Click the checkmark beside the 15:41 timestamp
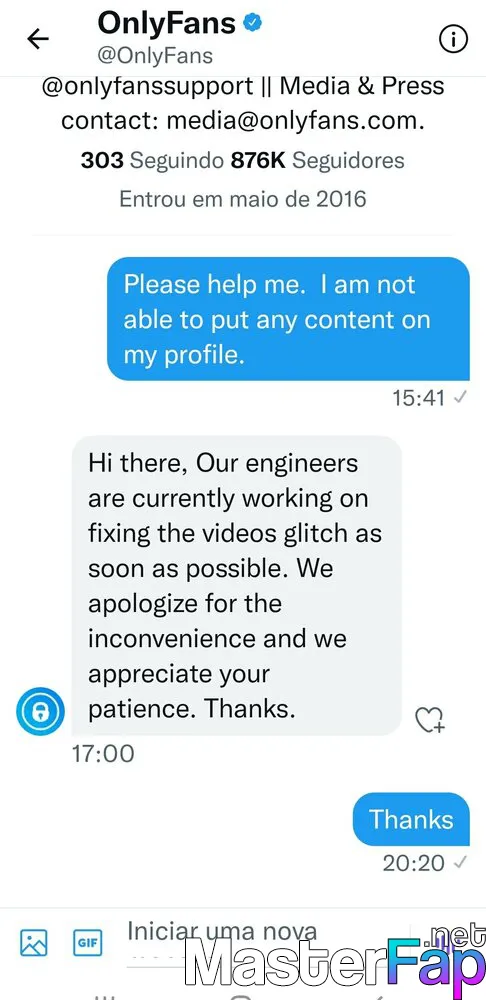This screenshot has height=1000, width=486. tap(460, 398)
